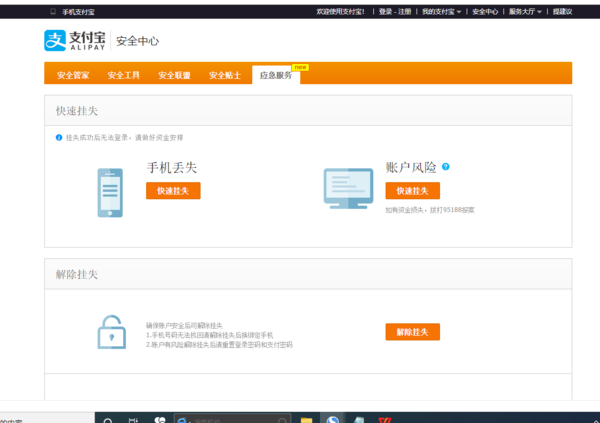This screenshot has width=600, height=423.
Task: Click the help question mark beside 账户风险
Action: click(x=446, y=167)
